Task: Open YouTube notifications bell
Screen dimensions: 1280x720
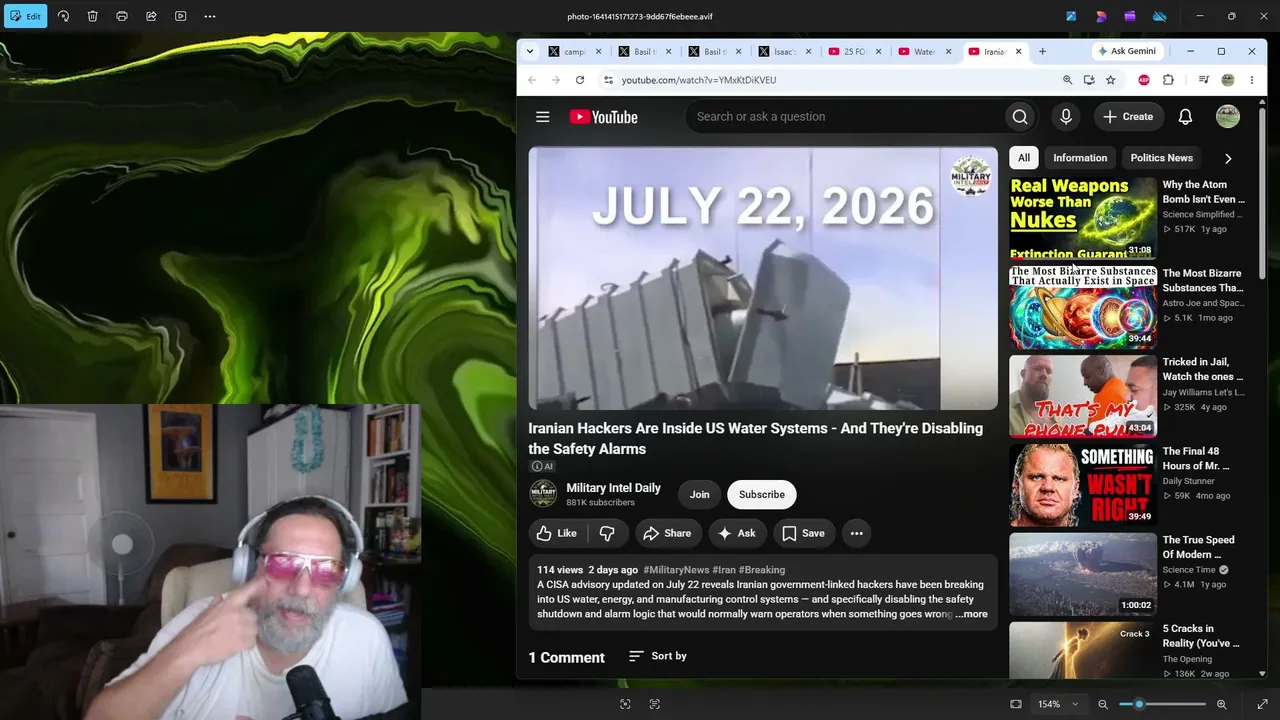Action: (x=1185, y=117)
